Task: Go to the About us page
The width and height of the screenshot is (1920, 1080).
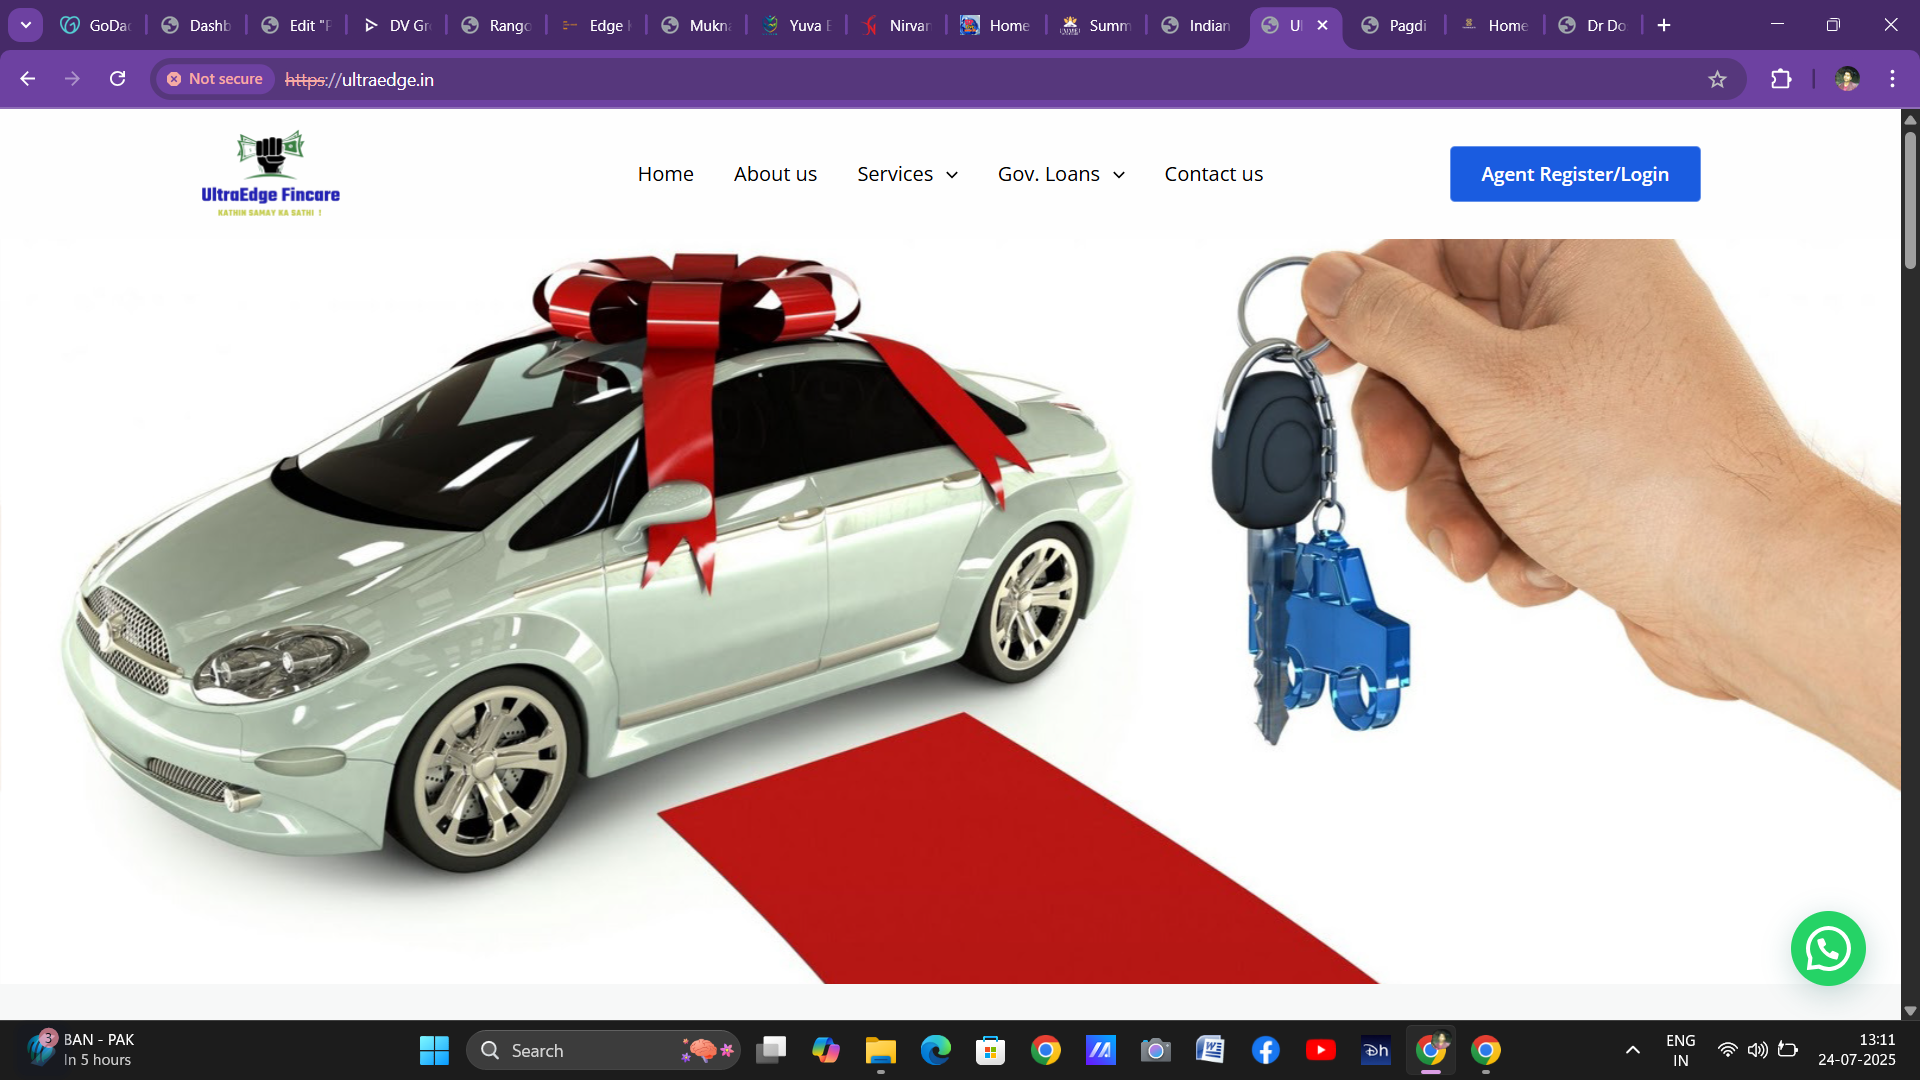Action: pyautogui.click(x=775, y=174)
